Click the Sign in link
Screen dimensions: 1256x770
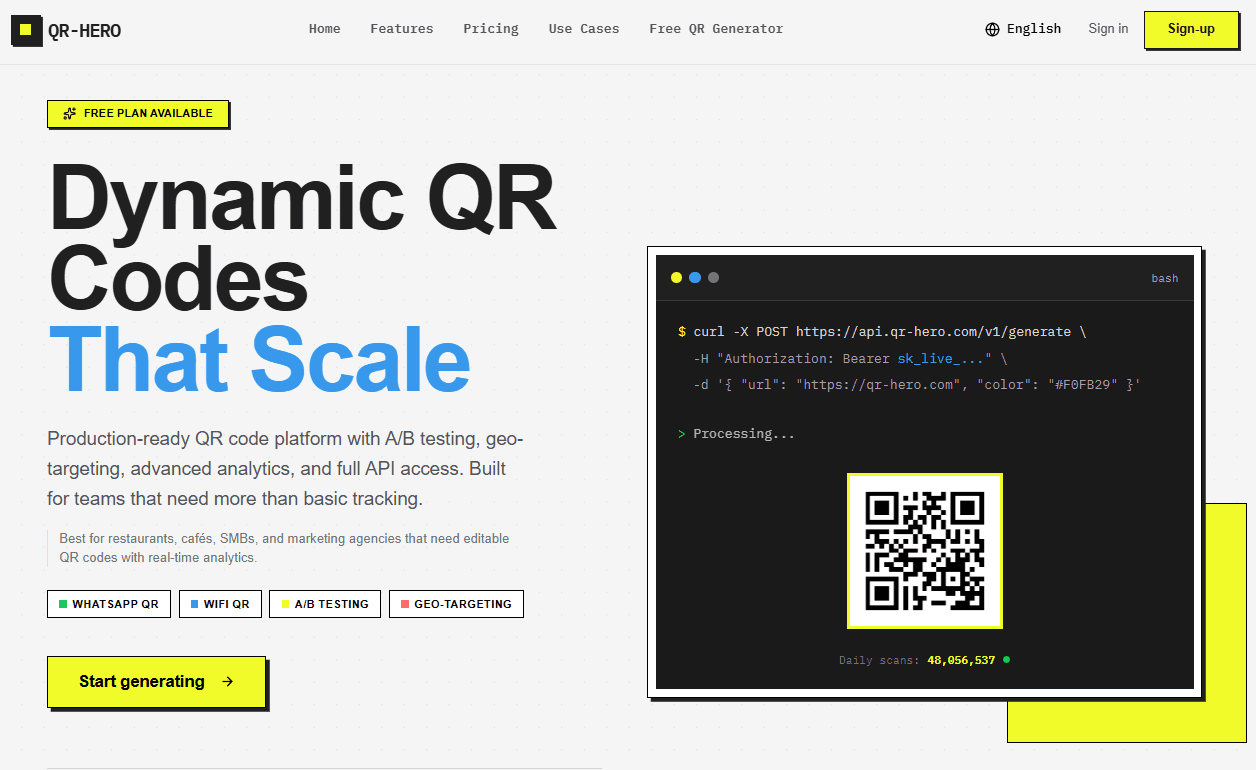pos(1107,29)
